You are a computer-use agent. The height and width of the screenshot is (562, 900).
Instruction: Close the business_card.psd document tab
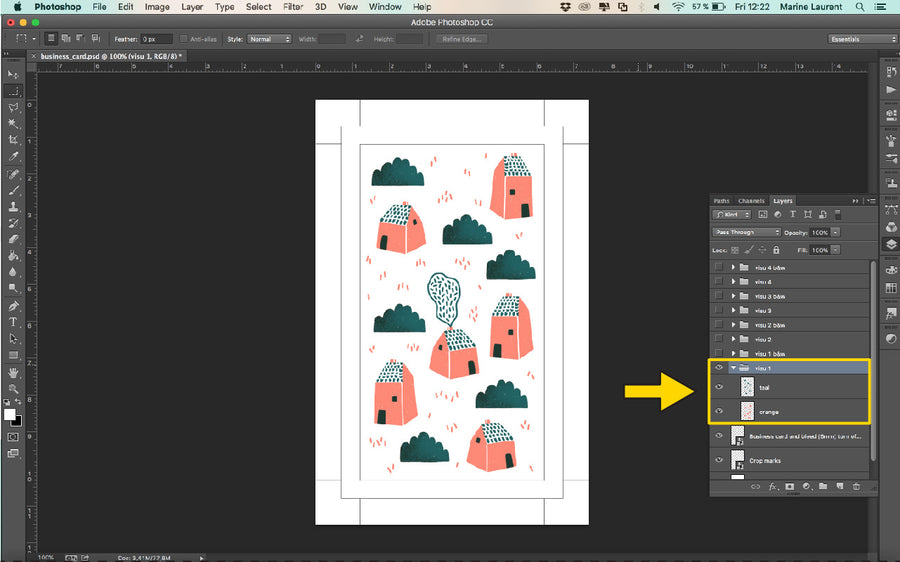tap(34, 56)
